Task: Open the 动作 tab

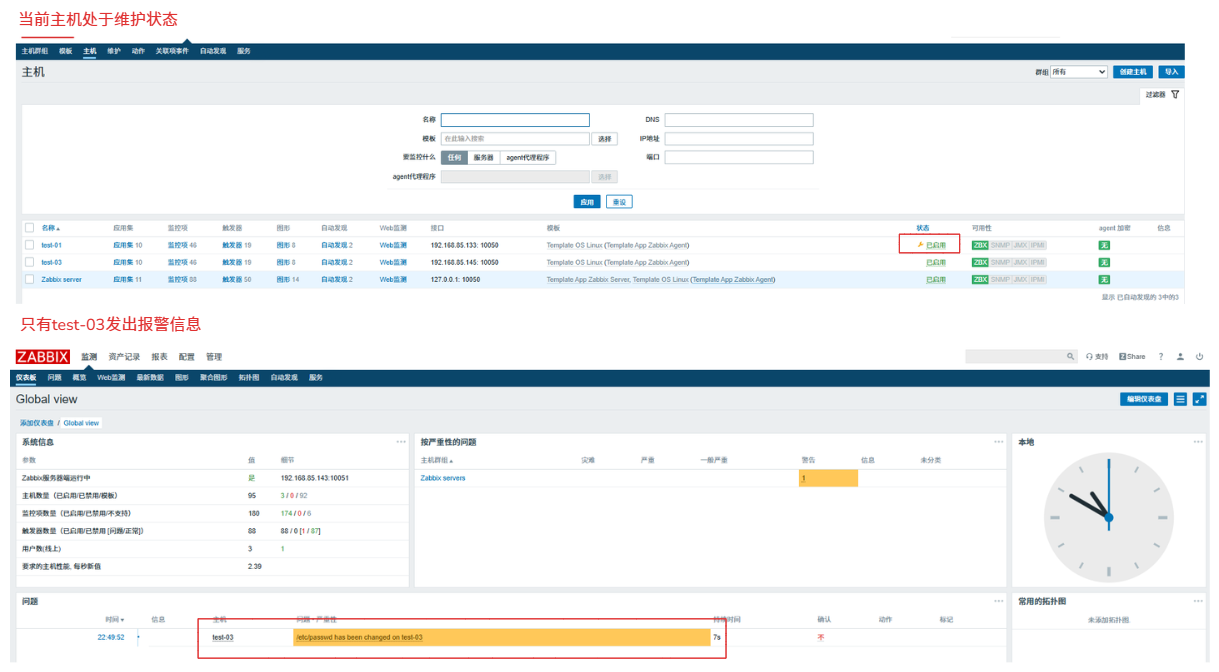Action: coord(138,51)
